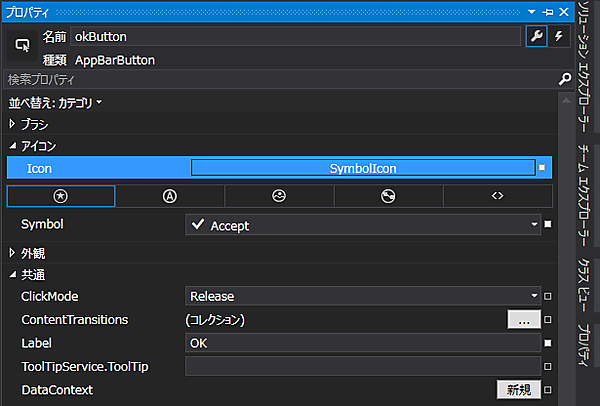600x406 pixels.
Task: Select the SymbolIcon star tab
Action: [x=61, y=196]
